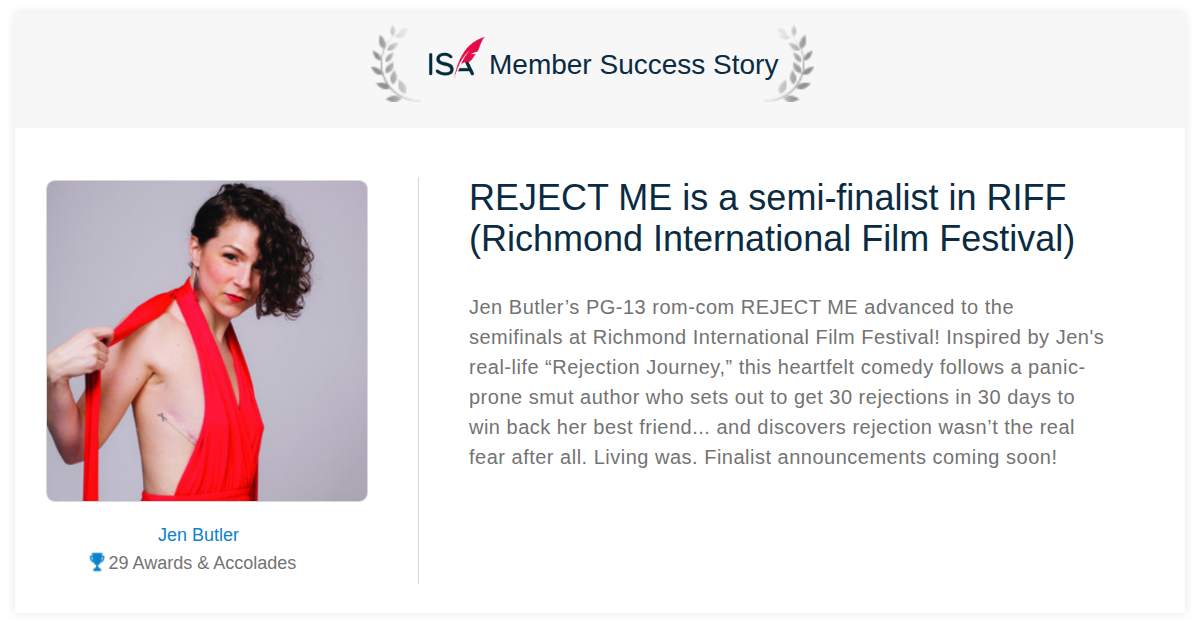This screenshot has height=630, width=1200.
Task: Click the vertical divider beside the photo
Action: pos(418,380)
